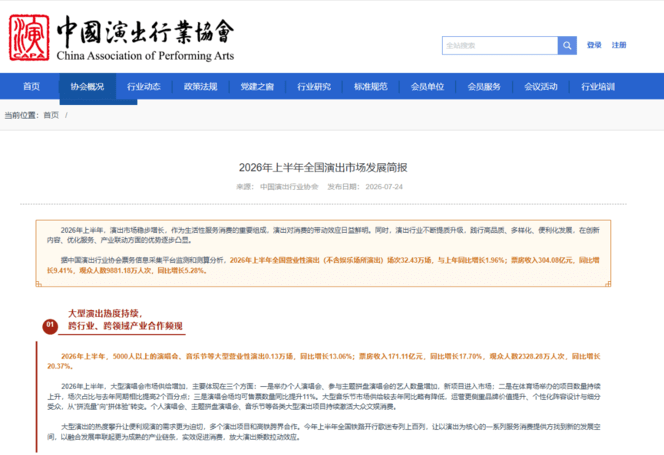
Task: Click the 中国演出行業協會 calligraphy logo text
Action: tap(145, 31)
